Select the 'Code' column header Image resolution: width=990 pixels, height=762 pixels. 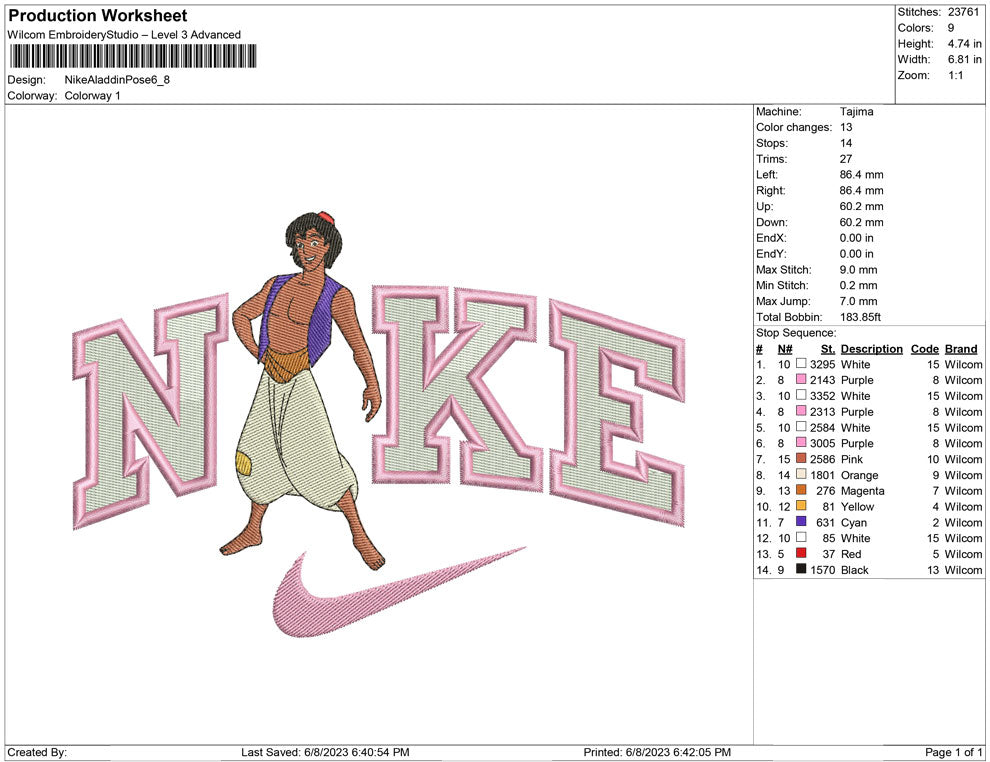924,348
